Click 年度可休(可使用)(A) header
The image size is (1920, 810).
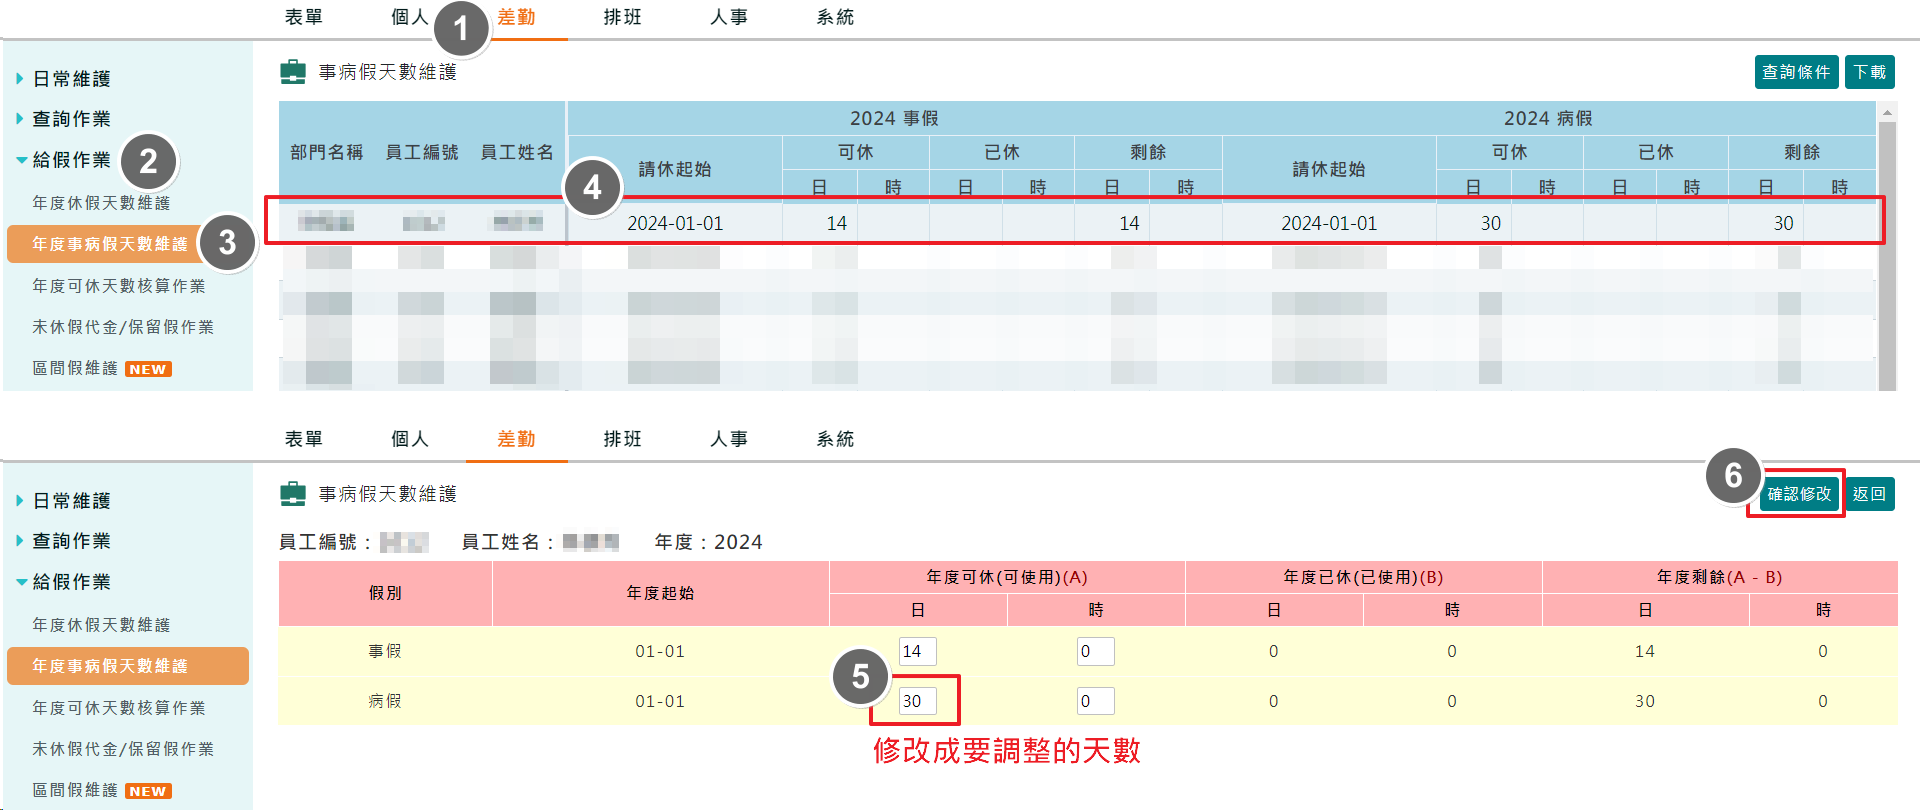[1007, 577]
